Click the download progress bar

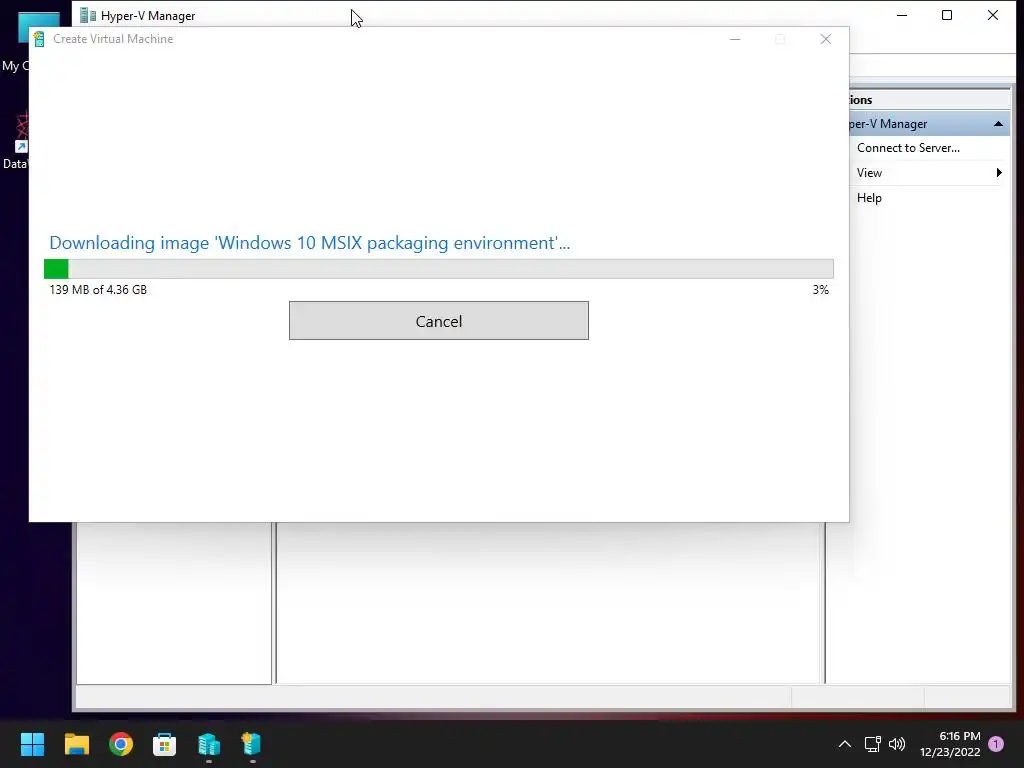coord(439,268)
